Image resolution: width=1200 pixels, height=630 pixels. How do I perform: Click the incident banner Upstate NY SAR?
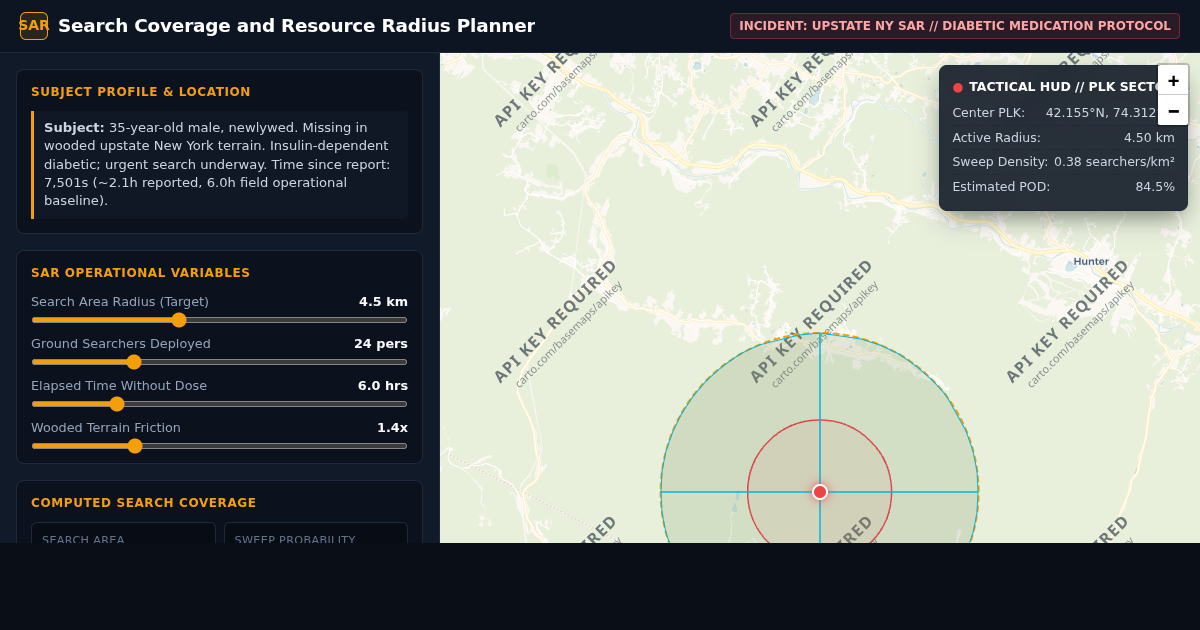(x=955, y=26)
